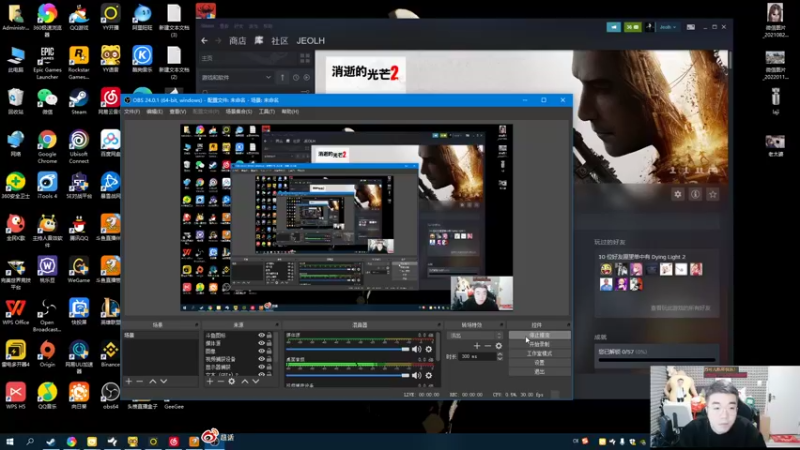
Task: Set first mixer channel volume slider
Action: pyautogui.click(x=348, y=349)
